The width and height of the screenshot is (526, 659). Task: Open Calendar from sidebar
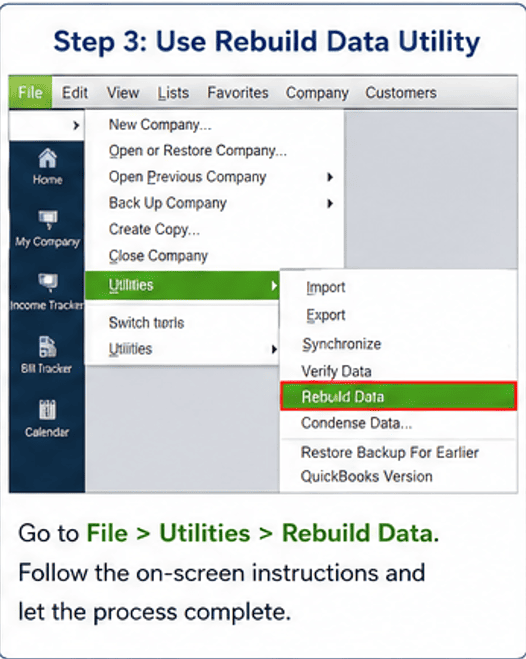[47, 418]
